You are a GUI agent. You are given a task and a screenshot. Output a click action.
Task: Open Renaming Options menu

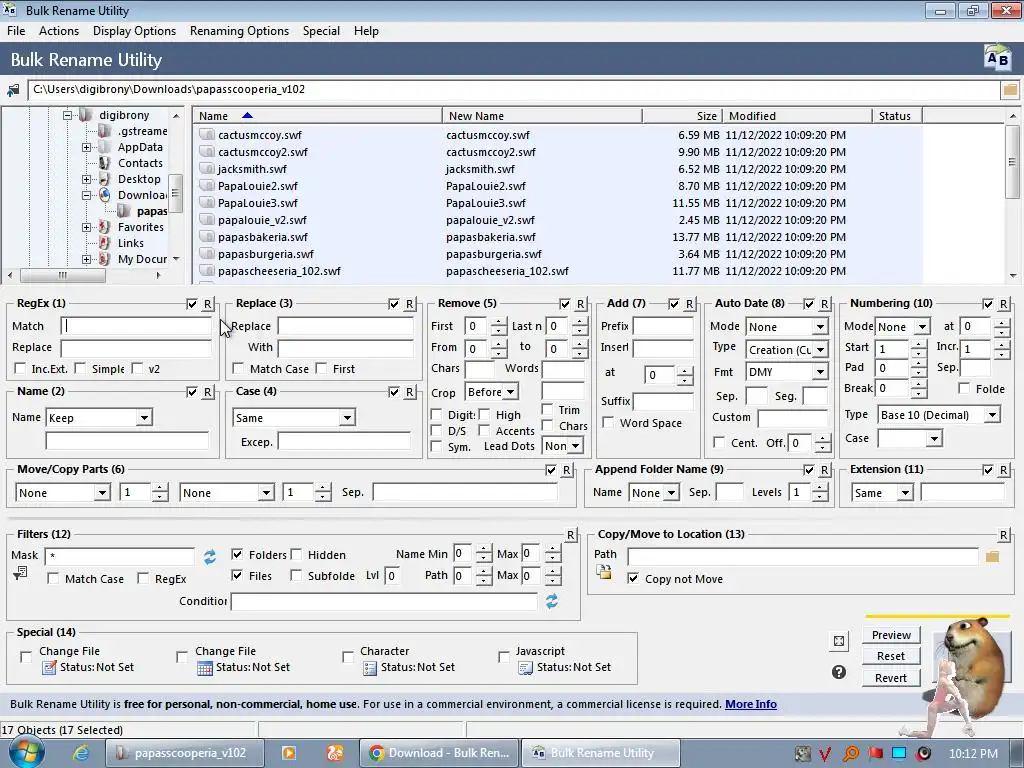coord(239,31)
